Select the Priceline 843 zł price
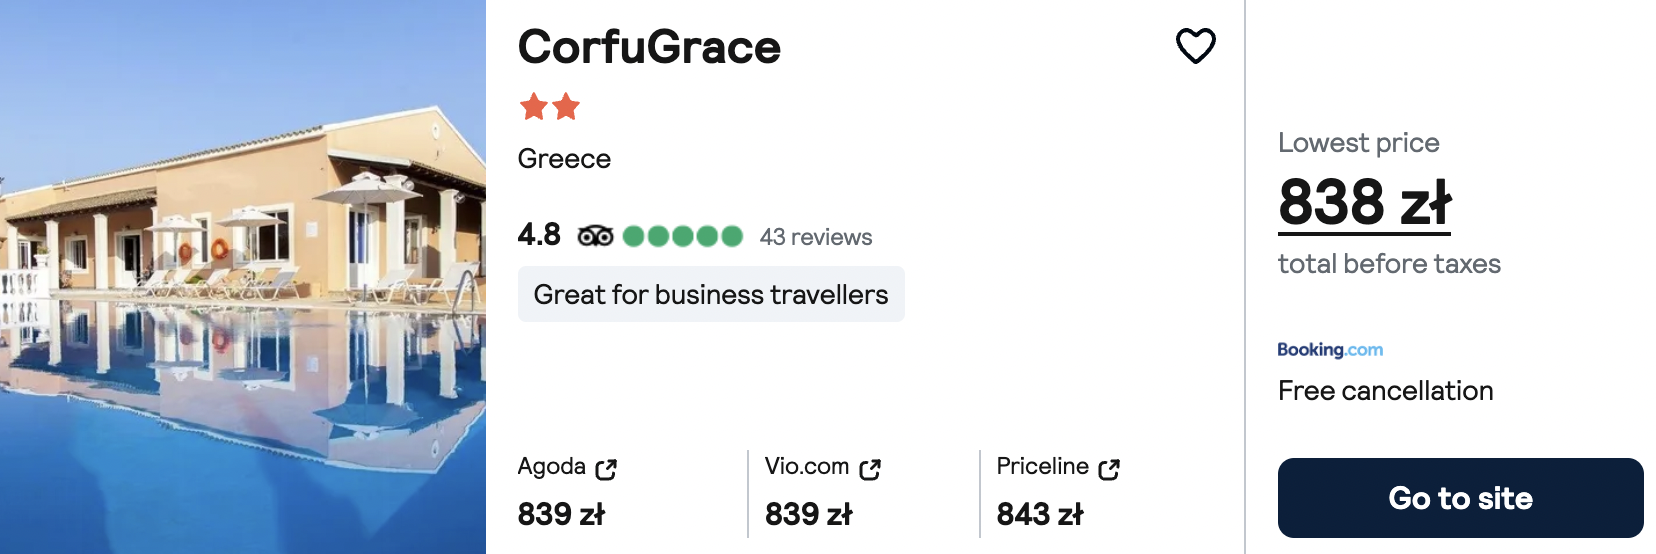Image resolution: width=1656 pixels, height=554 pixels. tap(1040, 514)
